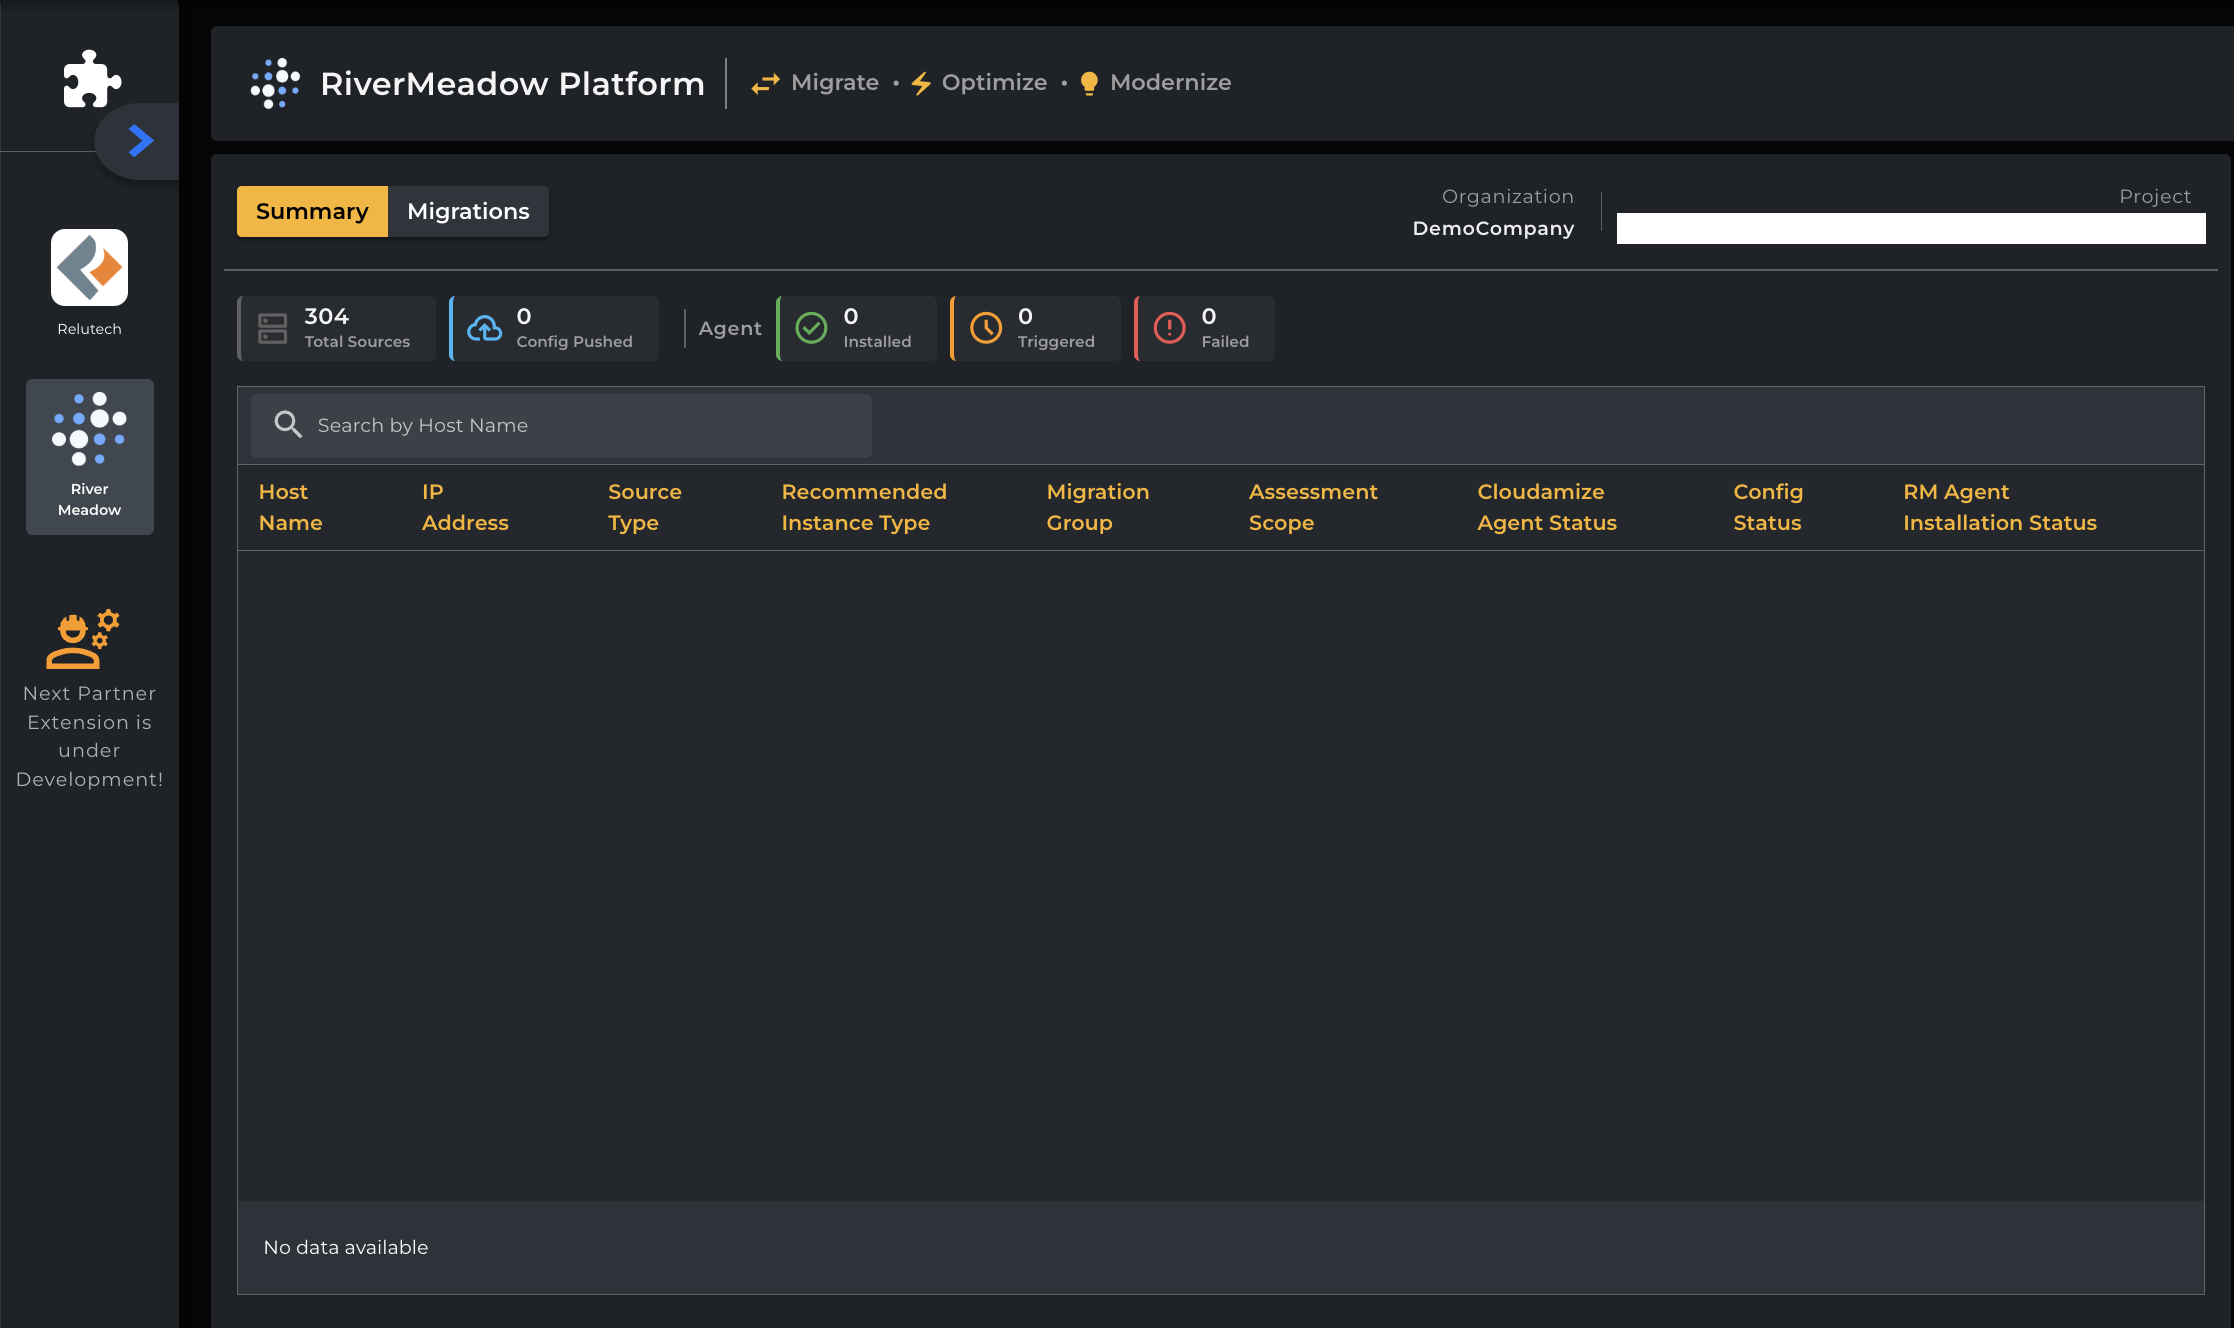This screenshot has width=2234, height=1328.
Task: Click the Failed red alert icon
Action: (x=1169, y=328)
